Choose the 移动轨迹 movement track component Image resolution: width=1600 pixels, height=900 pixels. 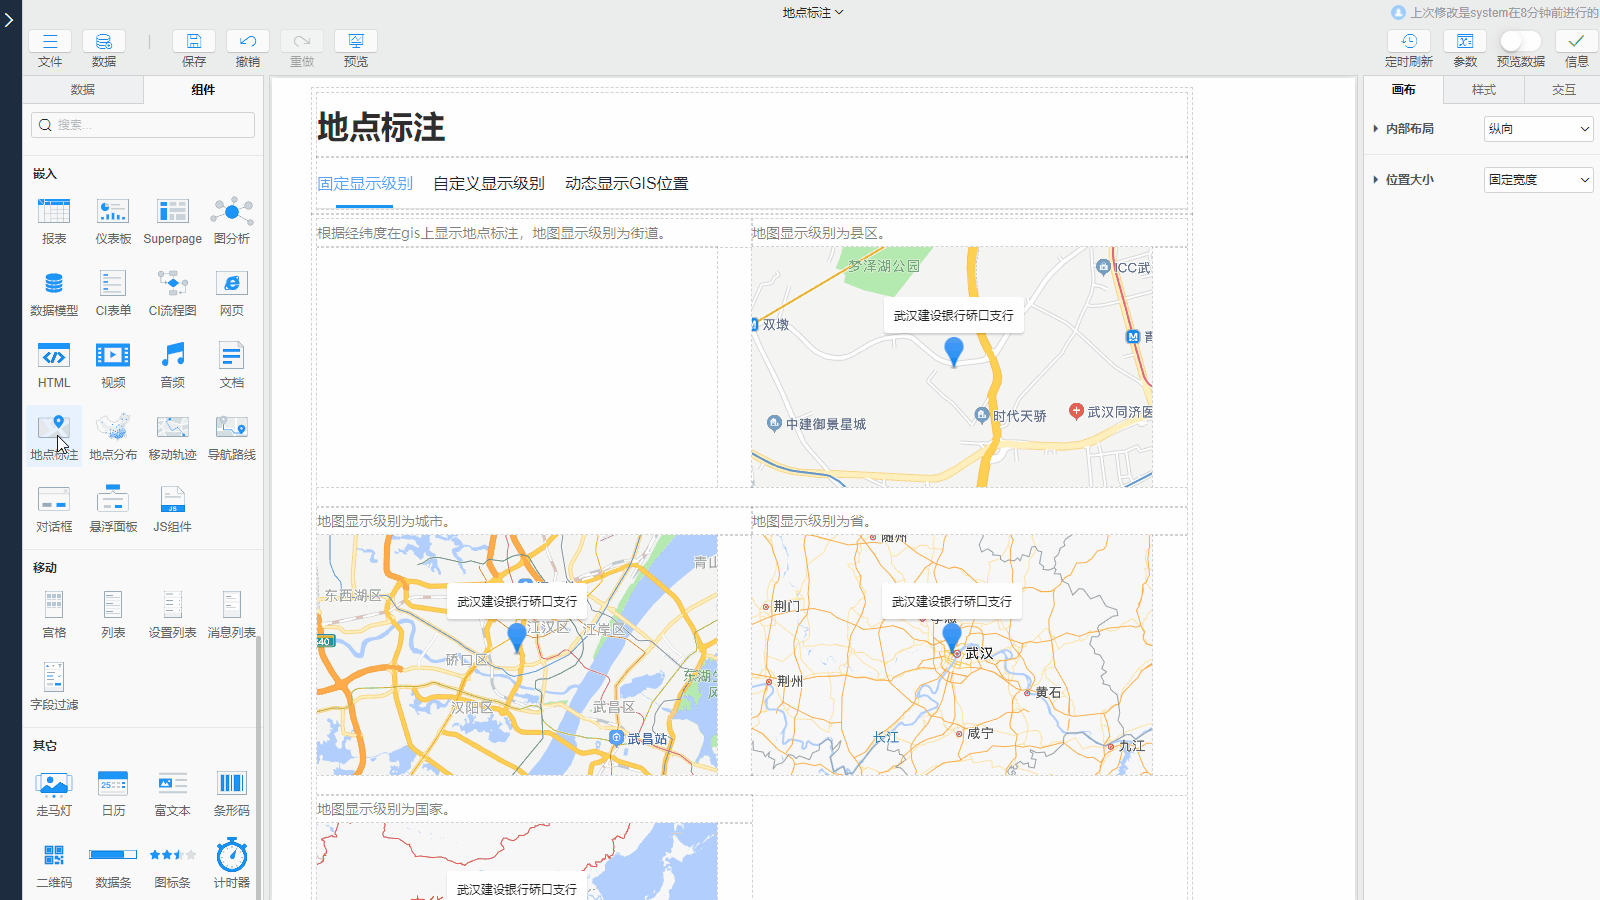tap(172, 428)
